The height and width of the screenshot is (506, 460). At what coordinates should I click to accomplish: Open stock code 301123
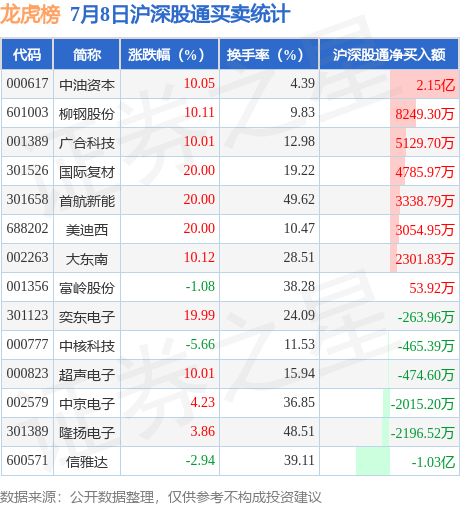[x=27, y=315]
